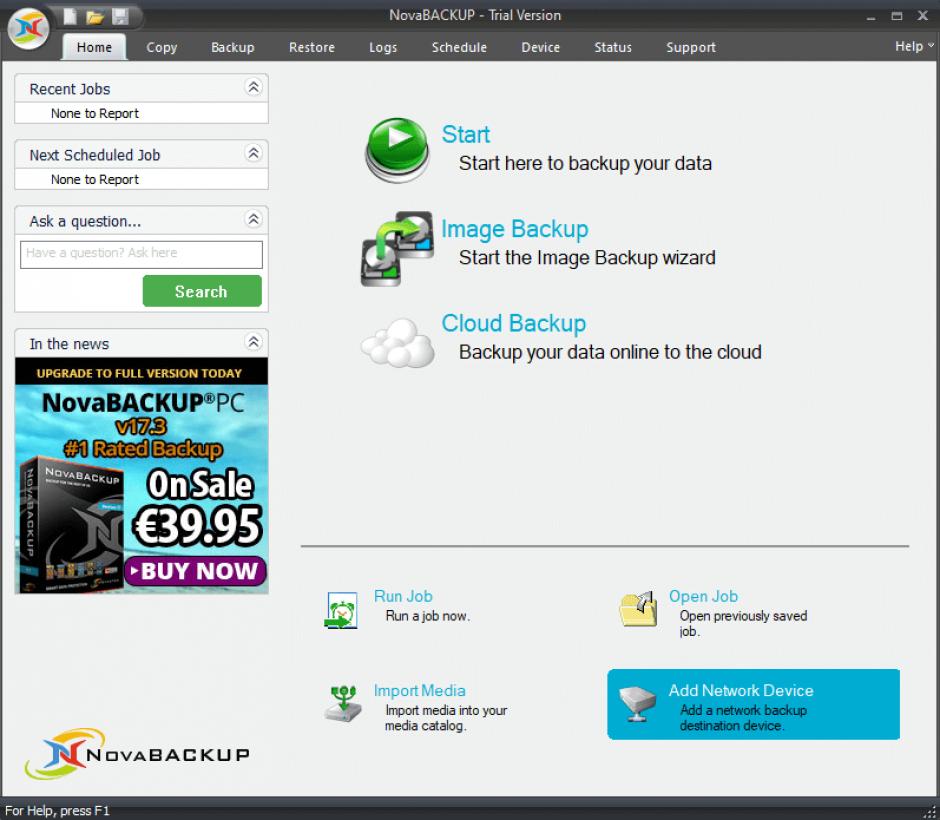Switch to the Copy tab
Image resolution: width=940 pixels, height=820 pixels.
tap(162, 47)
